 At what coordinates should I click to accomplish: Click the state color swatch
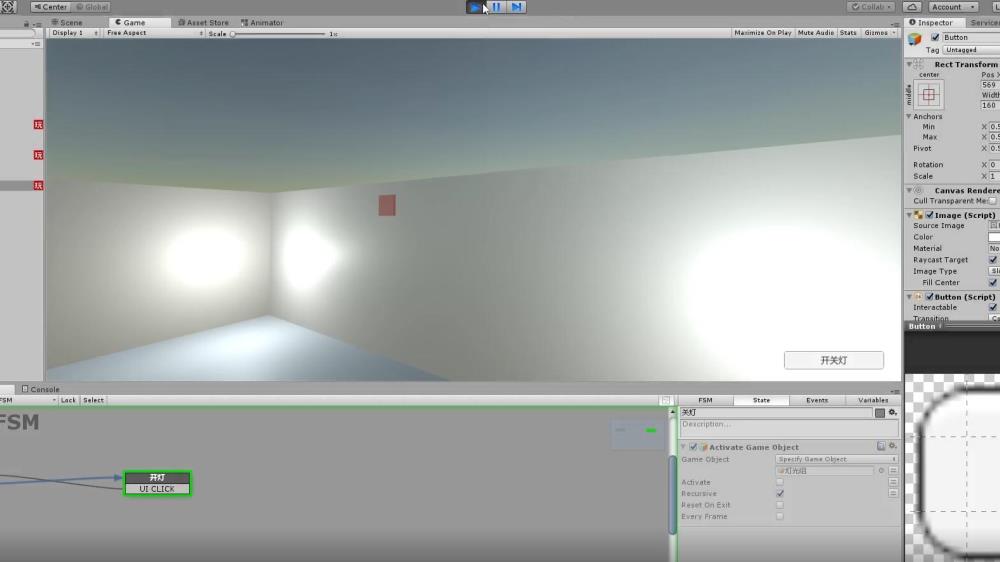tap(880, 413)
